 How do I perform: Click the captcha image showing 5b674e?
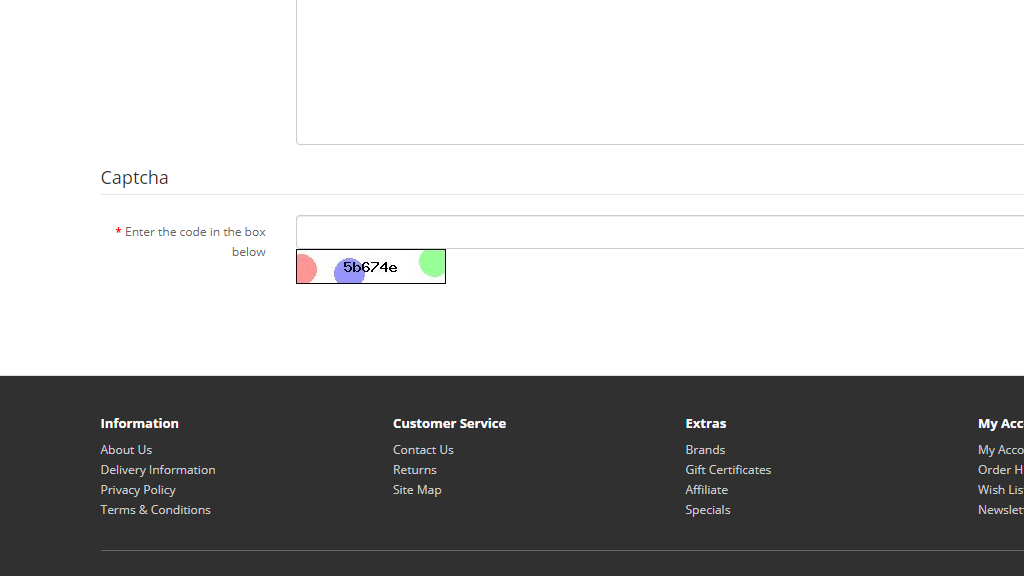tap(371, 267)
